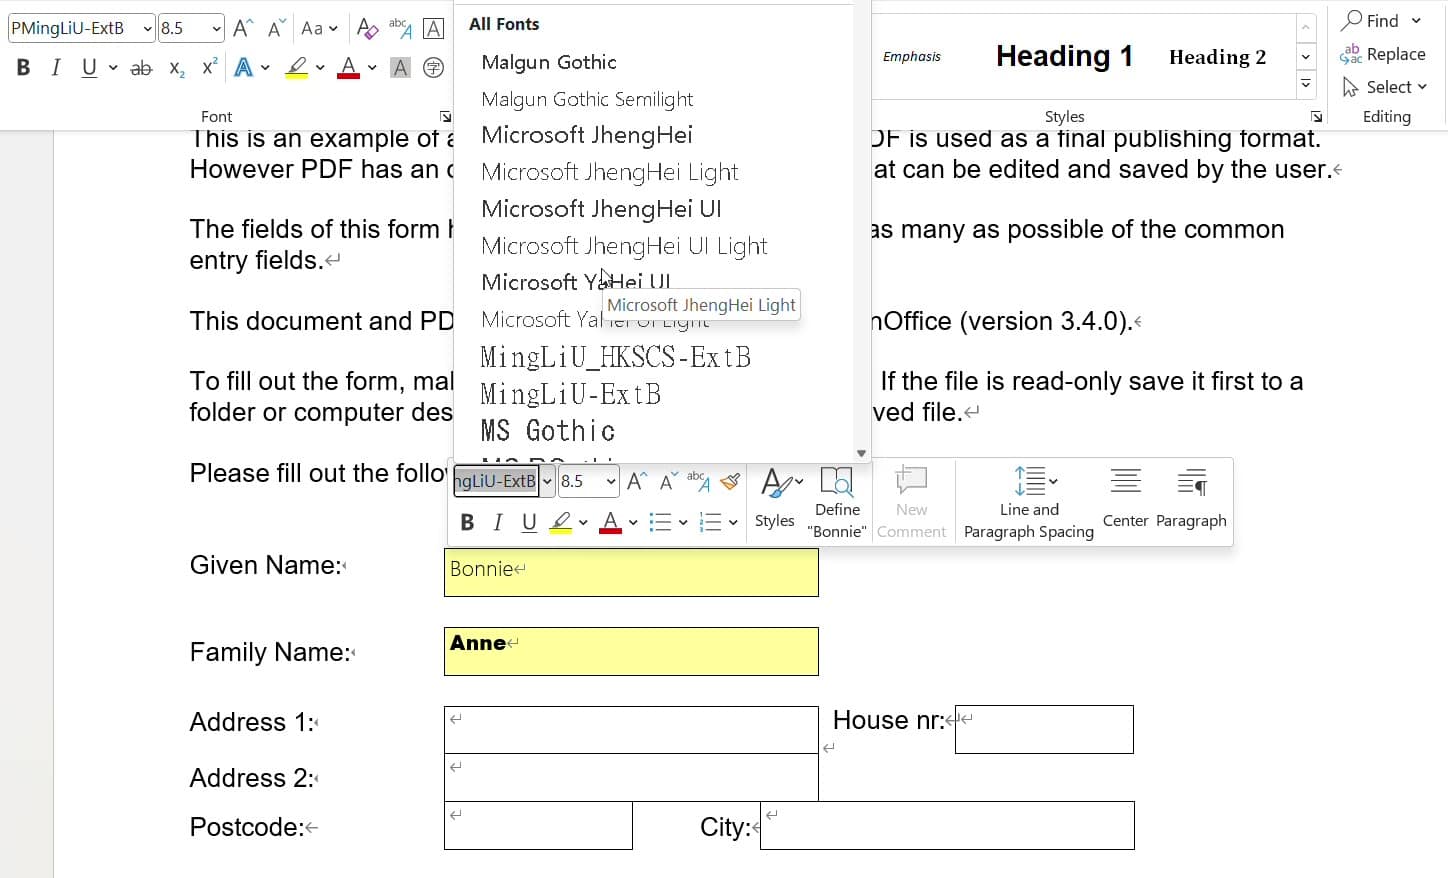Toggle Strikethrough formatting in the ribbon
This screenshot has height=878, width=1448.
(141, 67)
